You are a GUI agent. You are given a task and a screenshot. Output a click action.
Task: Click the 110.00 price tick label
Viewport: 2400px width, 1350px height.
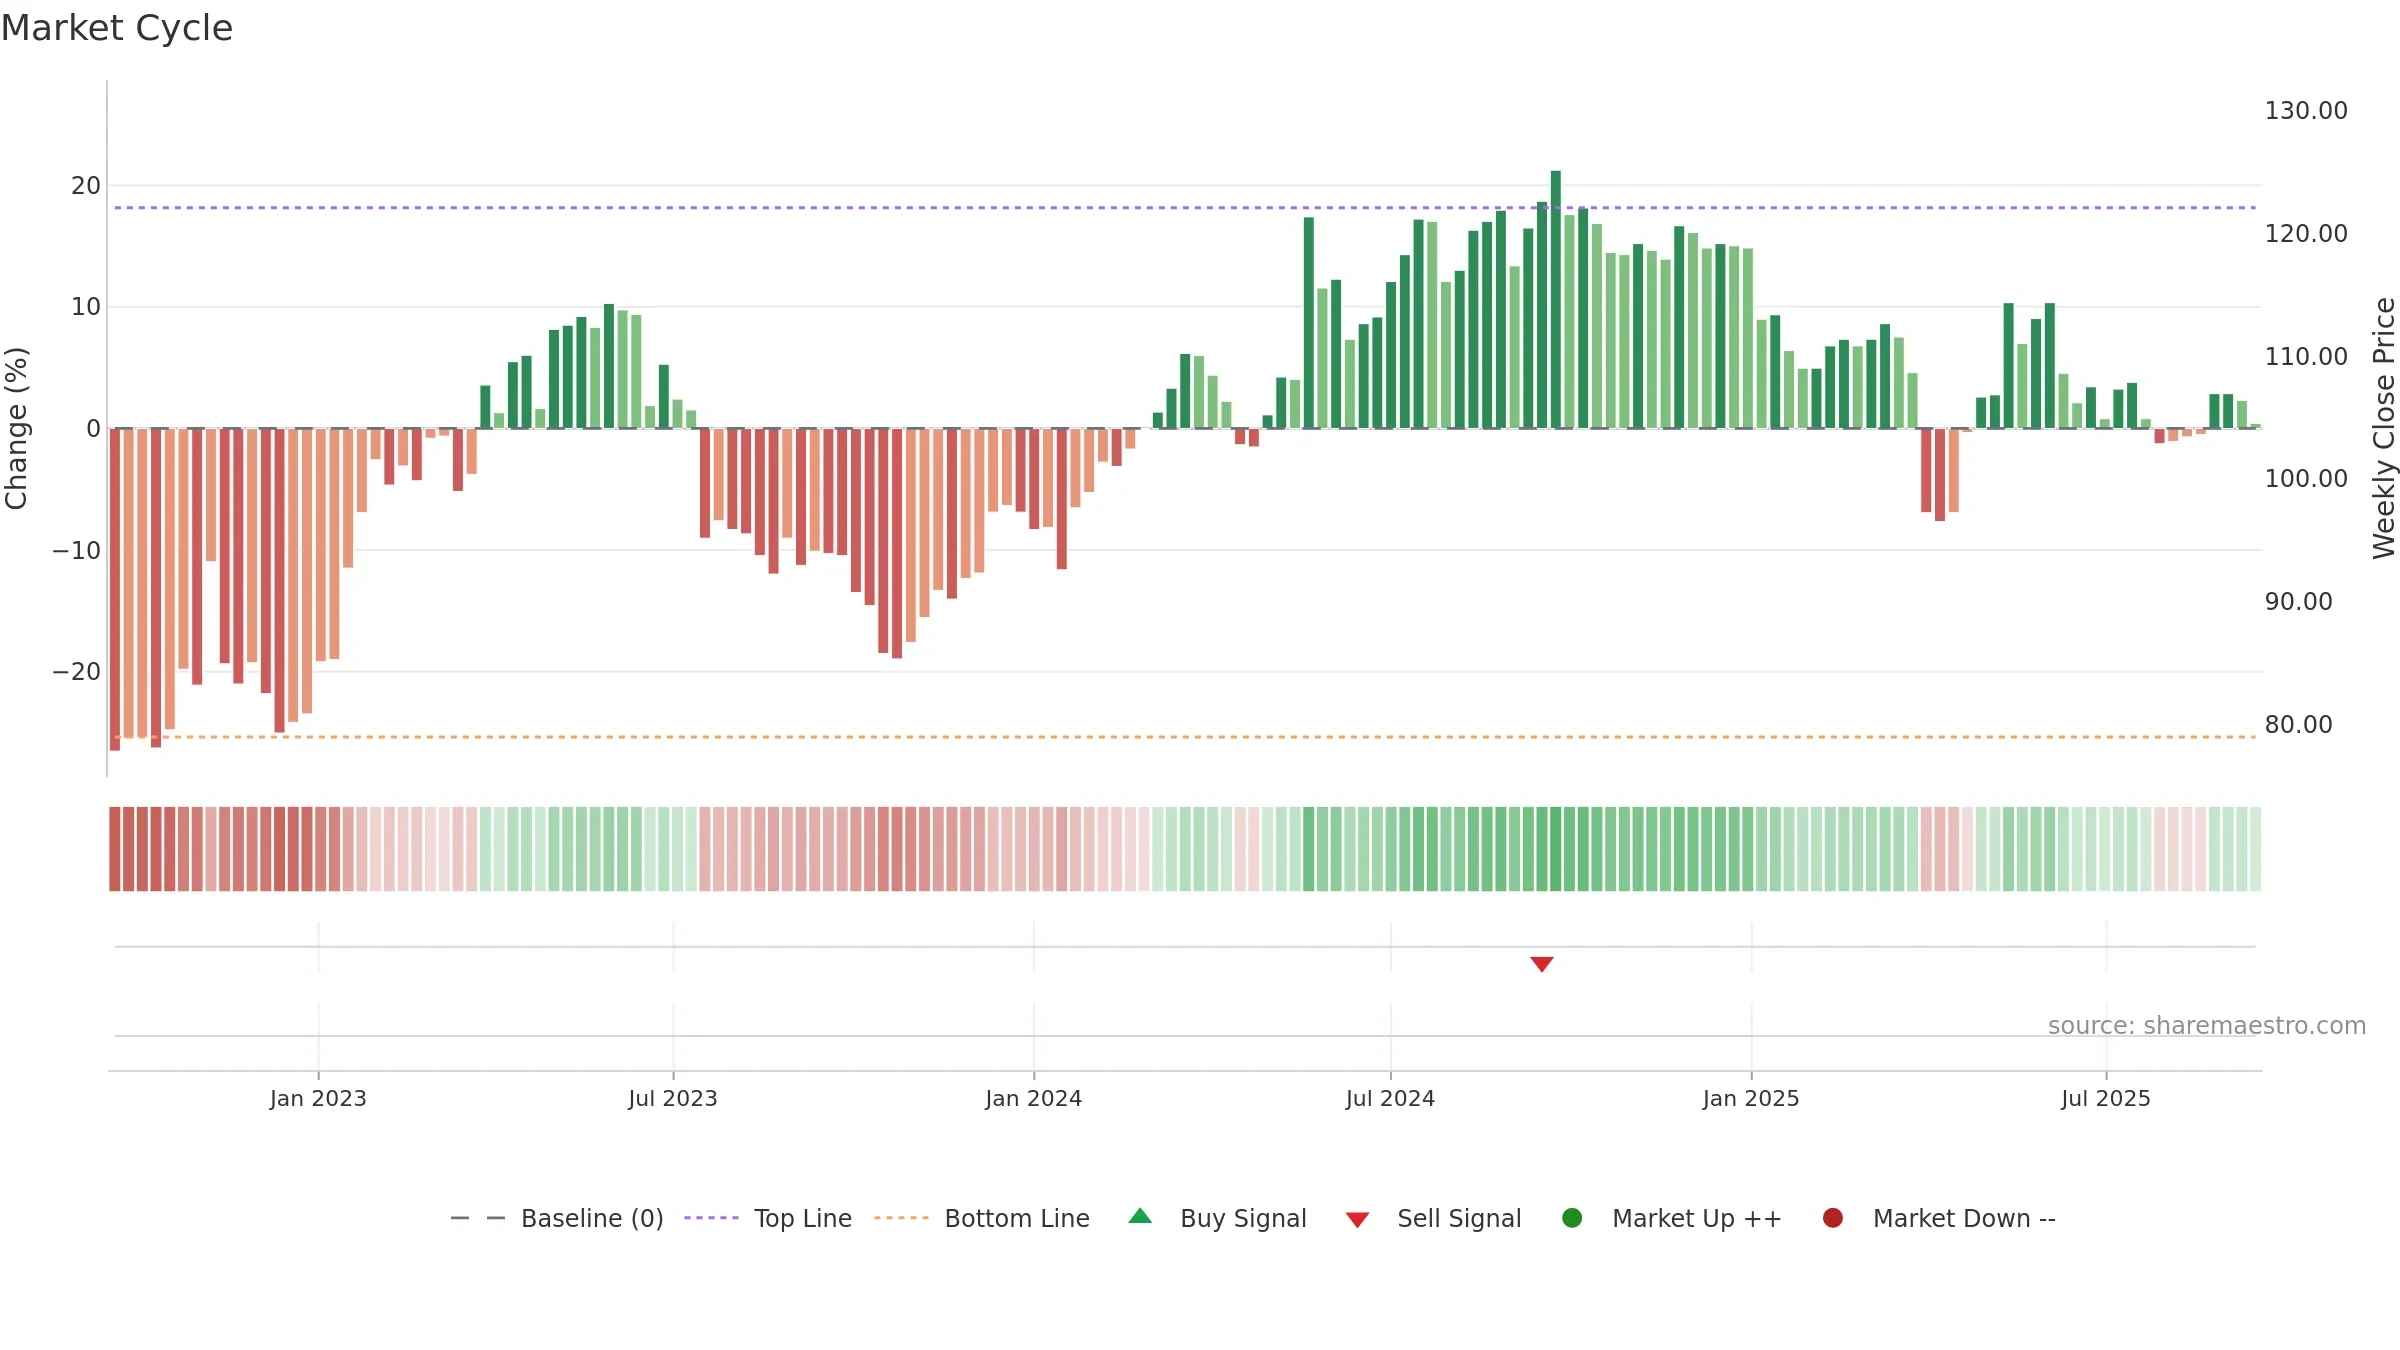(2306, 356)
